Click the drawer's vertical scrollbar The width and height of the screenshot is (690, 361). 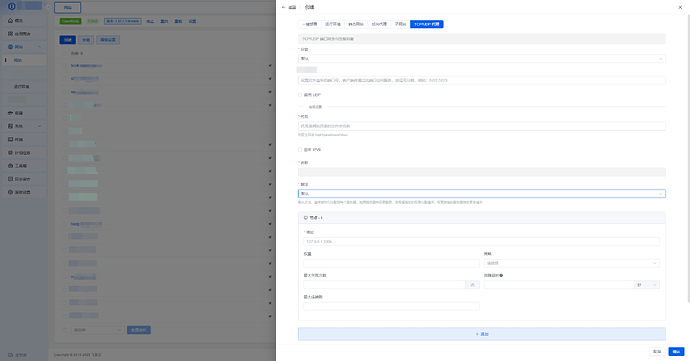(x=688, y=158)
